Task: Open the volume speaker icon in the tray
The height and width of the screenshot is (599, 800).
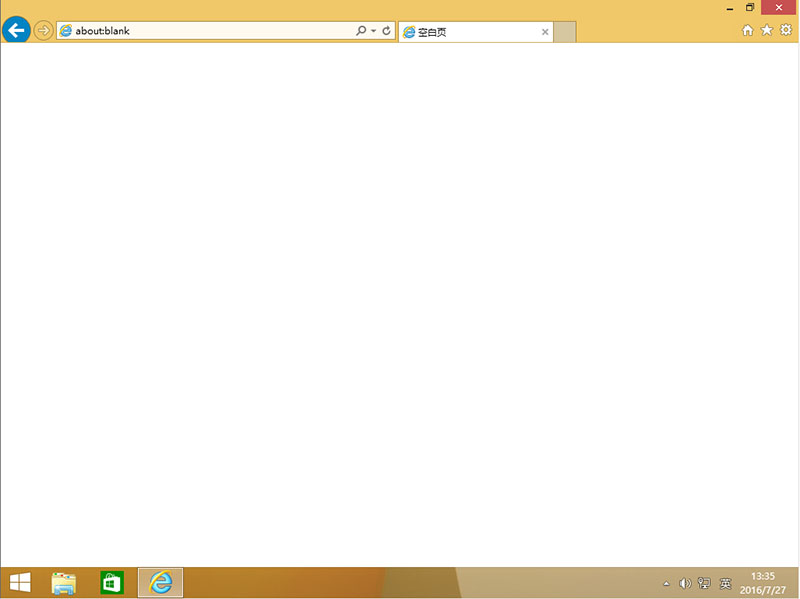Action: [685, 583]
